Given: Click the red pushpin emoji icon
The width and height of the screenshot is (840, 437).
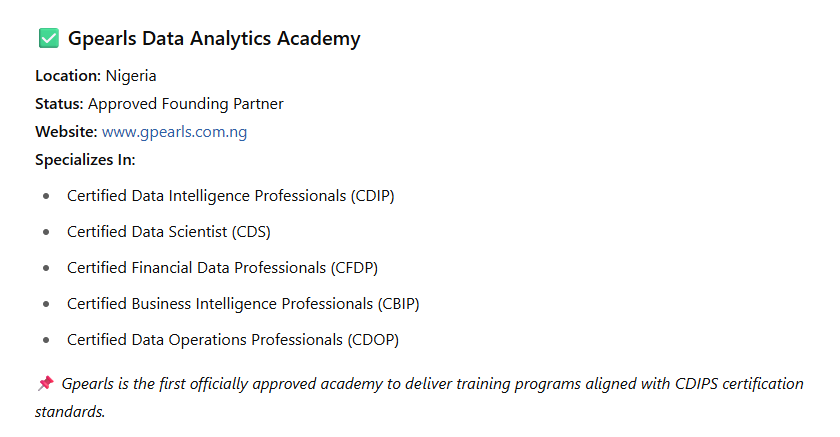Looking at the screenshot, I should (x=46, y=383).
